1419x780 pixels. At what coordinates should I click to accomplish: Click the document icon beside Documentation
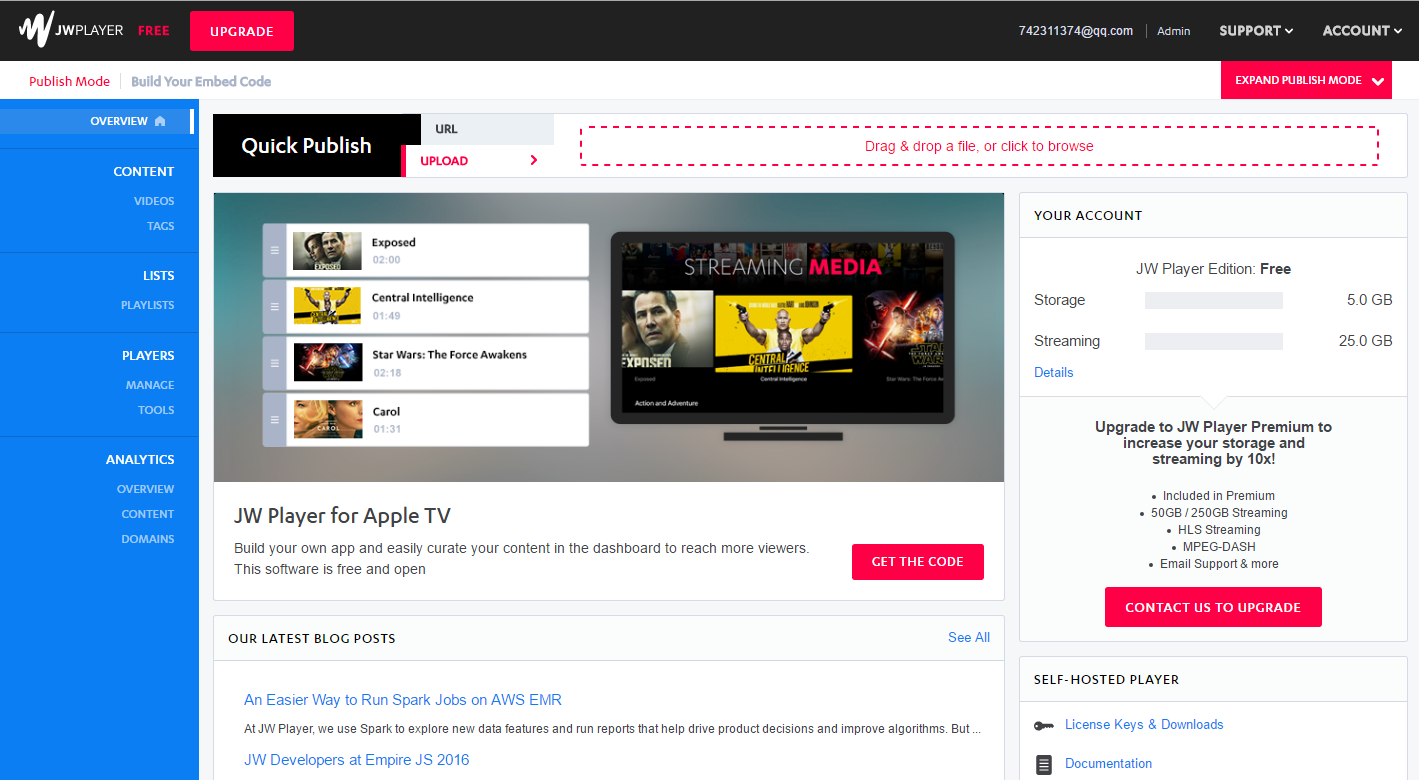coord(1044,765)
